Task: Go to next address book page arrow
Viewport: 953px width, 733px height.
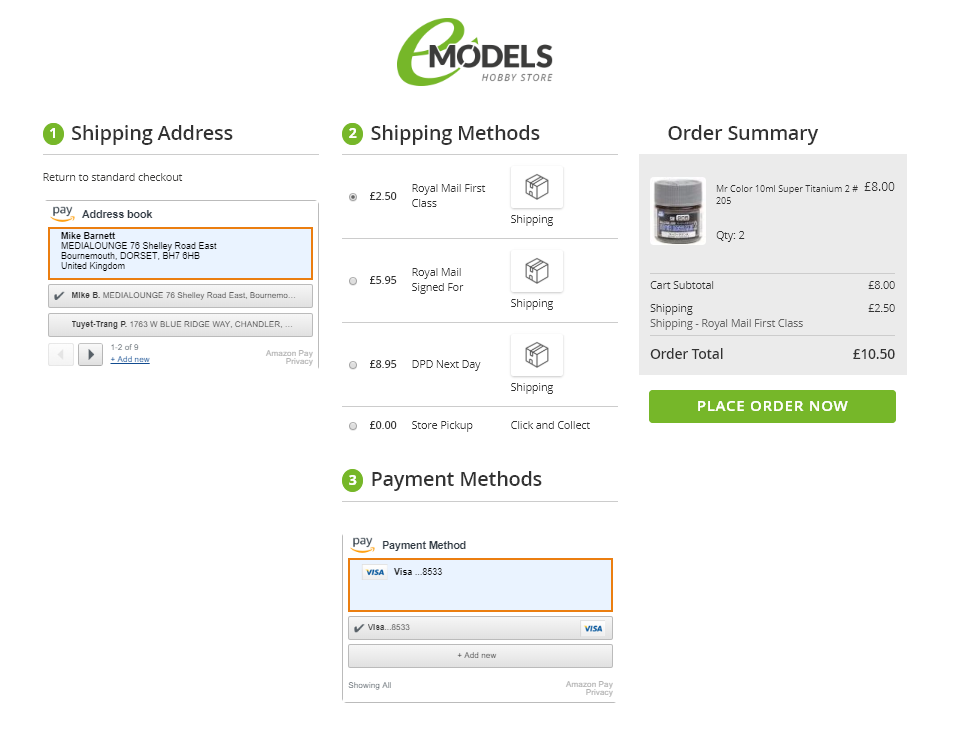Action: pos(91,354)
